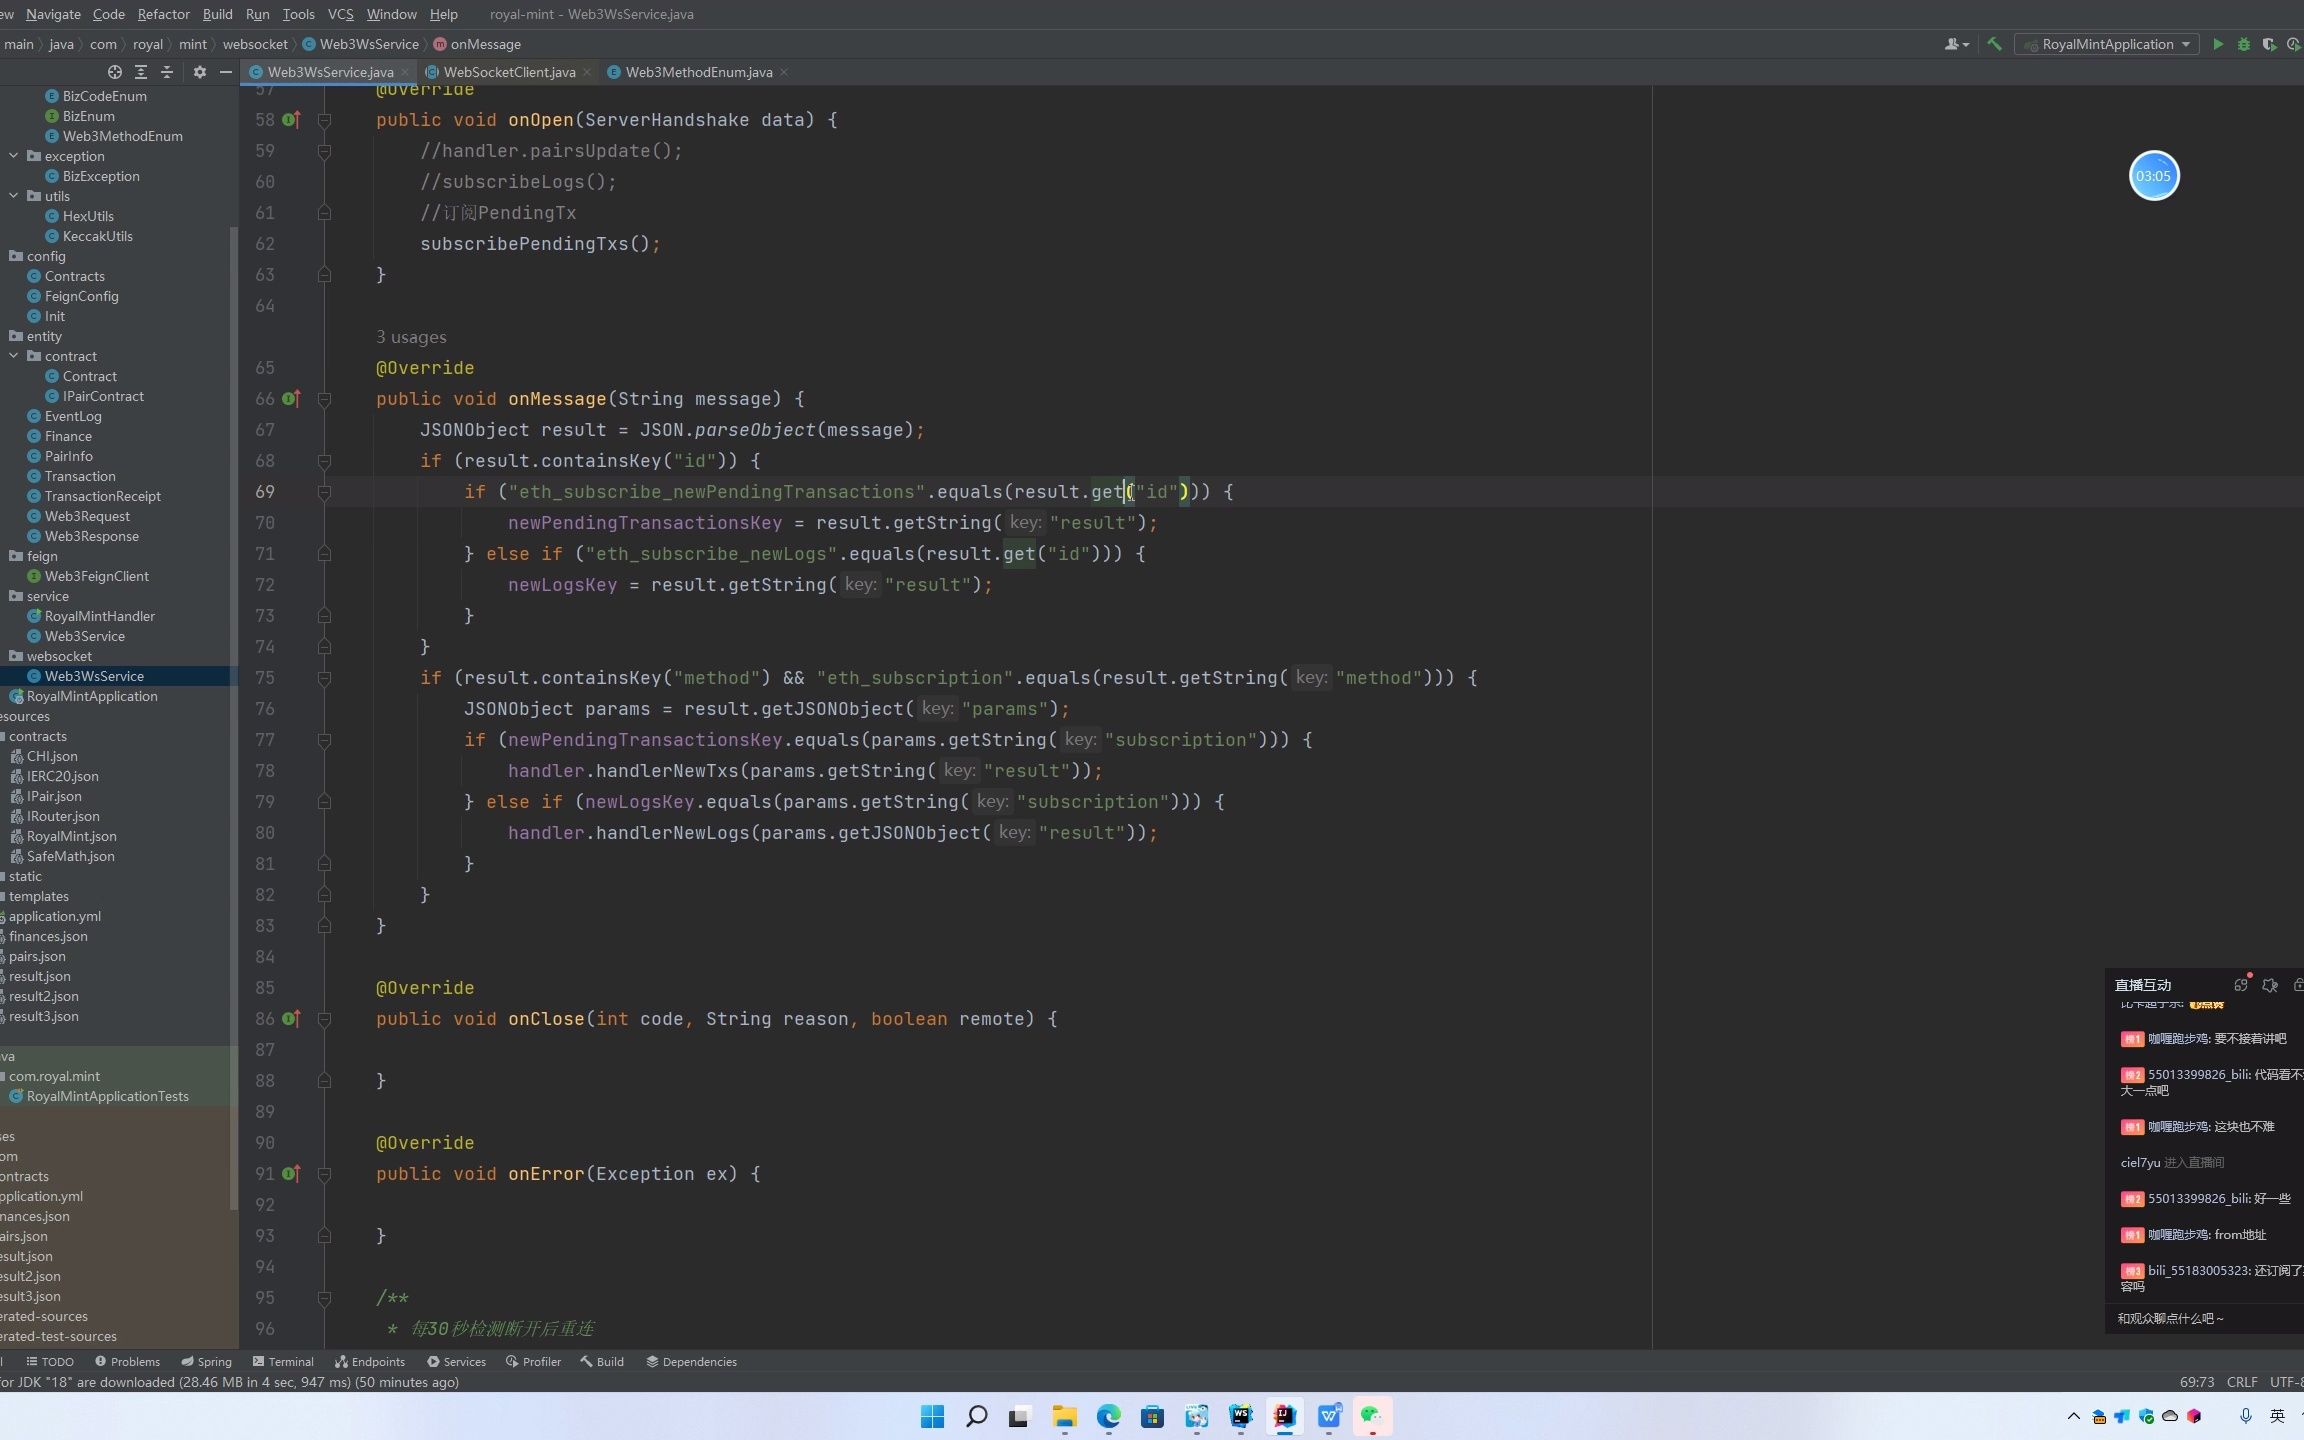The image size is (2304, 1440).
Task: Click the blue 03:05 timer bubble
Action: pos(2153,176)
